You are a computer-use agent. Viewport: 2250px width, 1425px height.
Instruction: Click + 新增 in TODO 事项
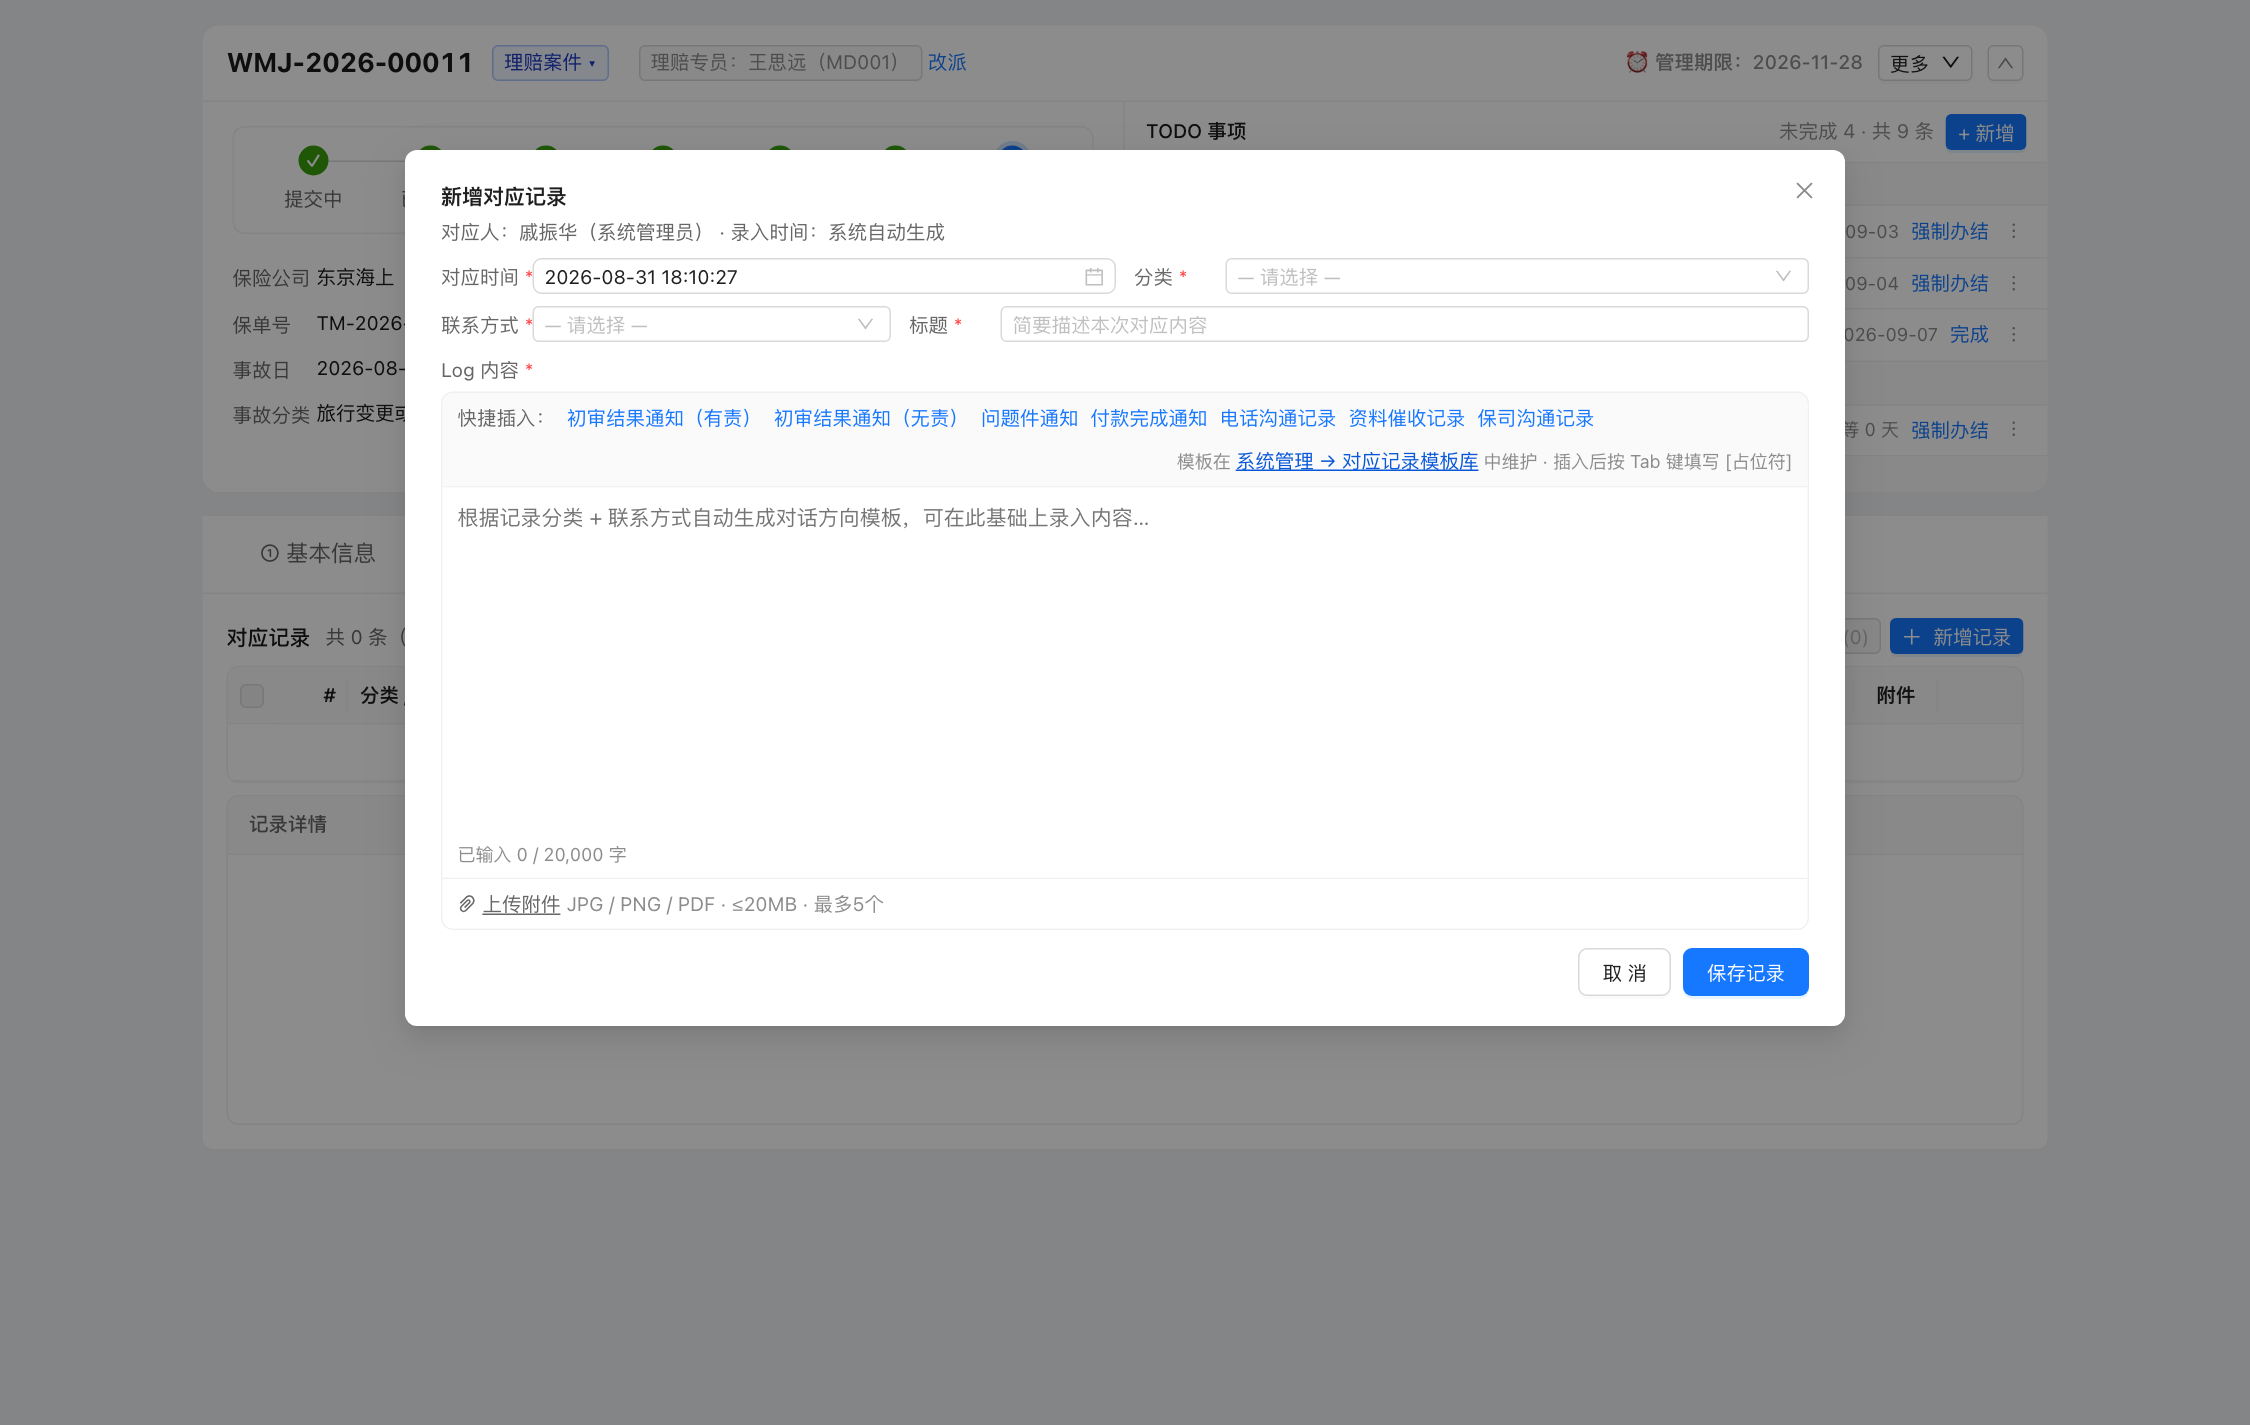click(x=1985, y=132)
